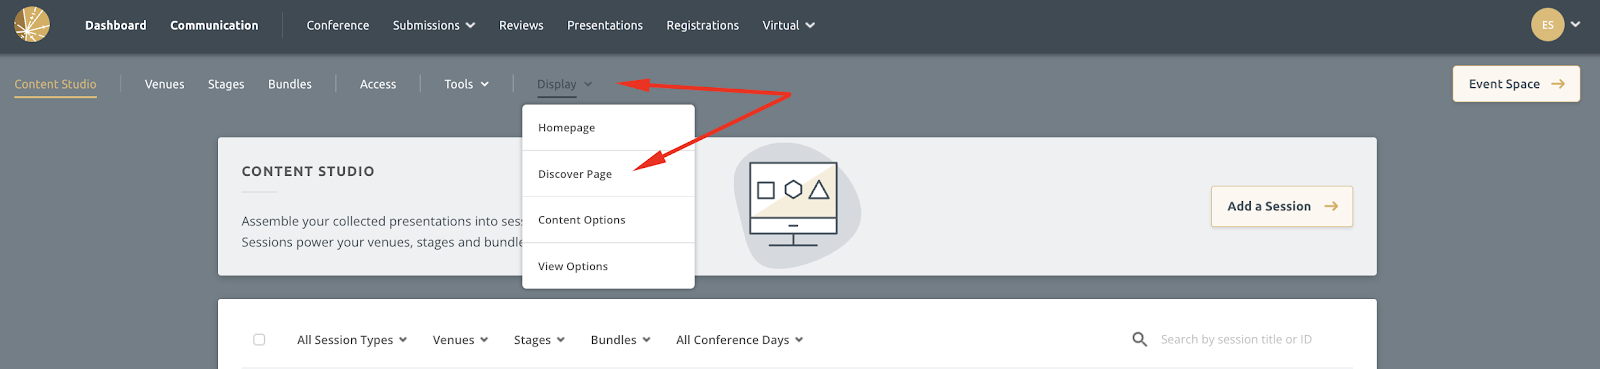Toggle the select-all sessions checkbox

[x=259, y=340]
